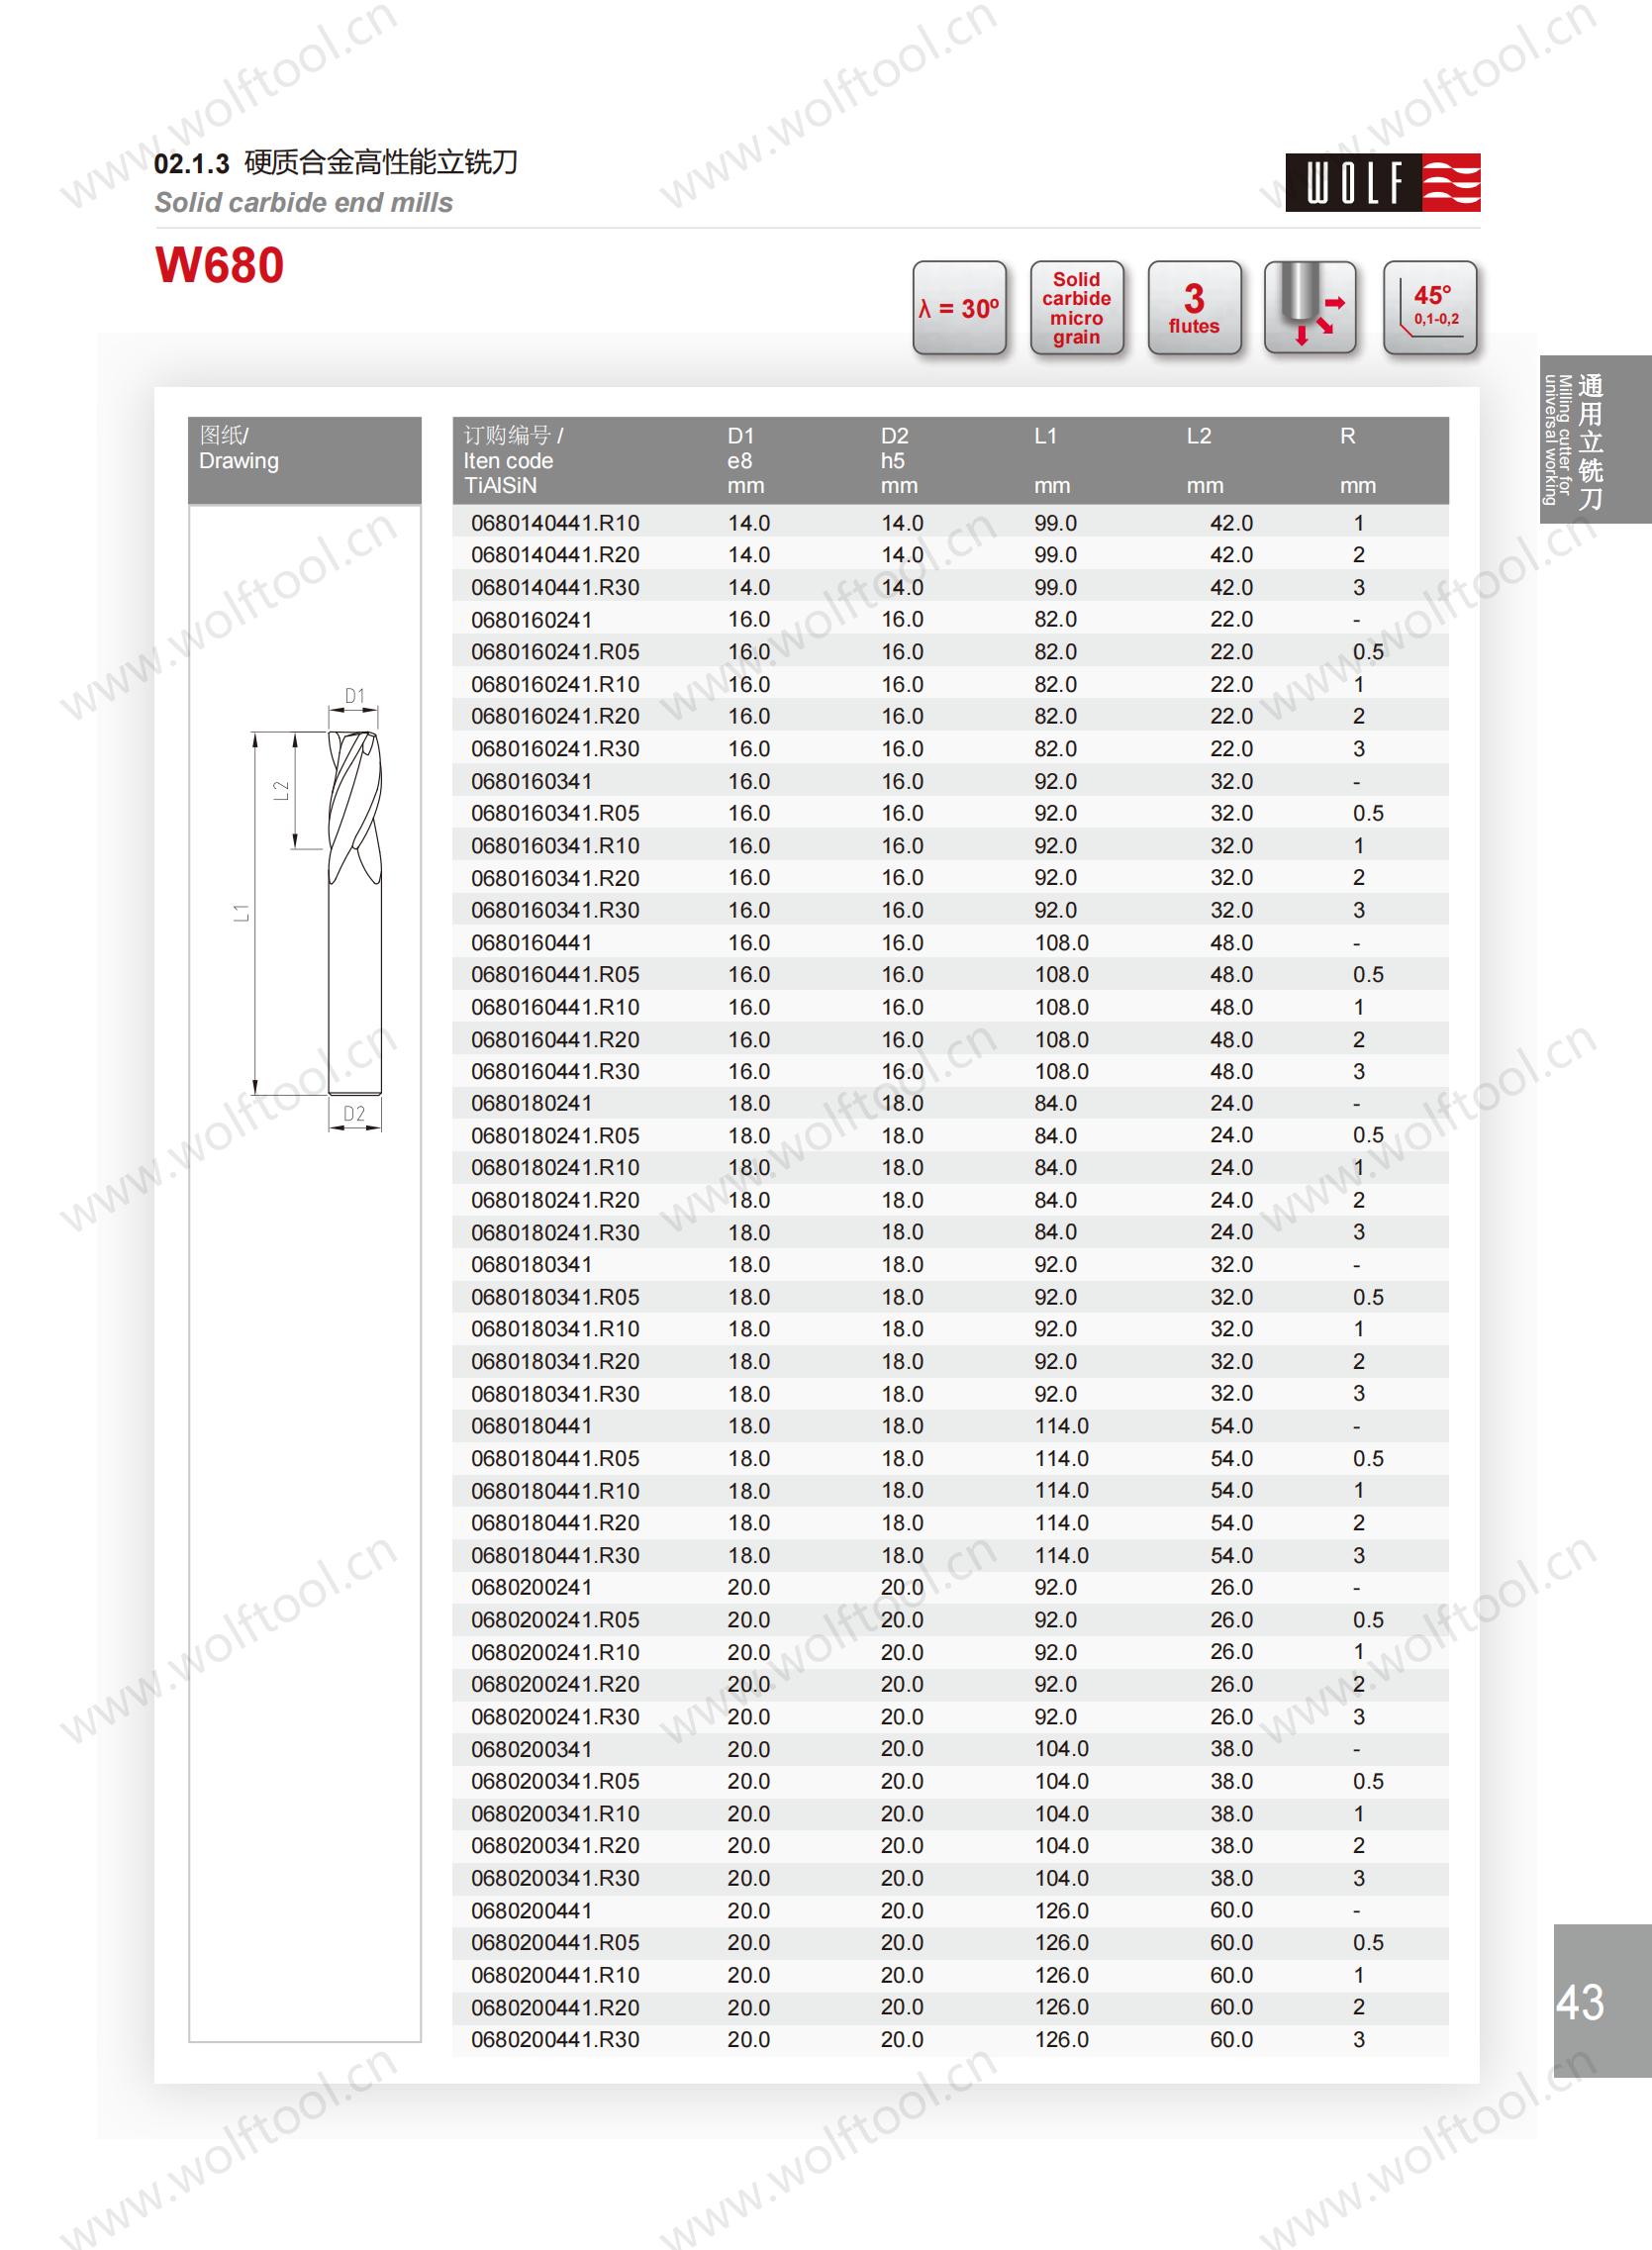Select item code 0680200341

click(x=531, y=1749)
